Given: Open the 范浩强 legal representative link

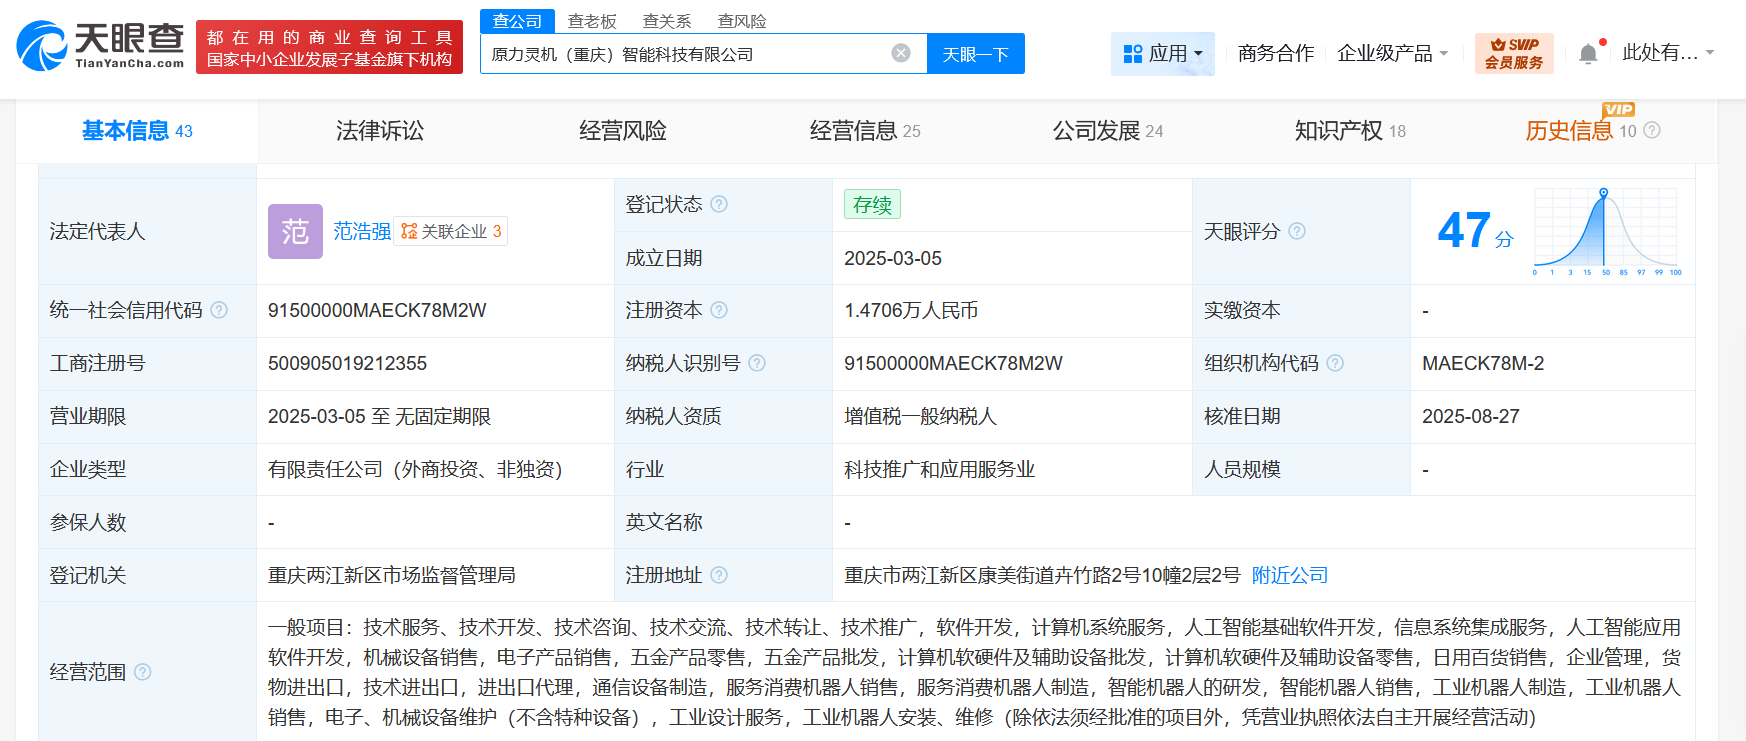Looking at the screenshot, I should point(361,231).
